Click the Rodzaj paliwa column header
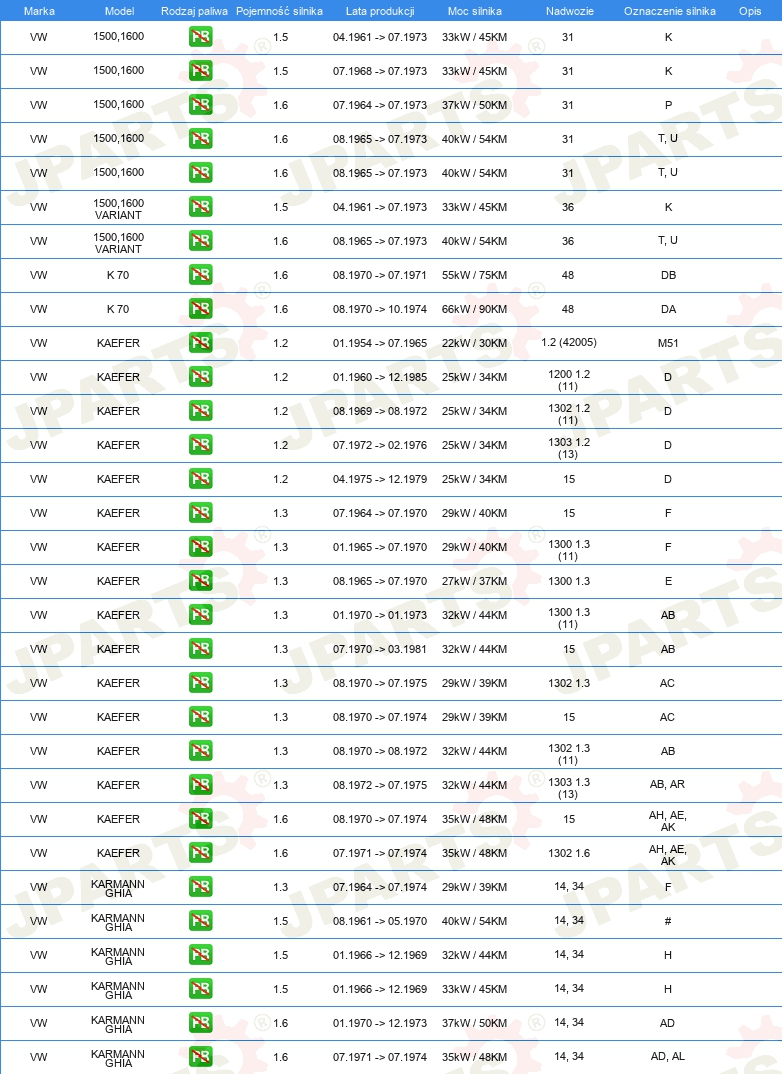This screenshot has width=782, height=1074. pyautogui.click(x=194, y=11)
